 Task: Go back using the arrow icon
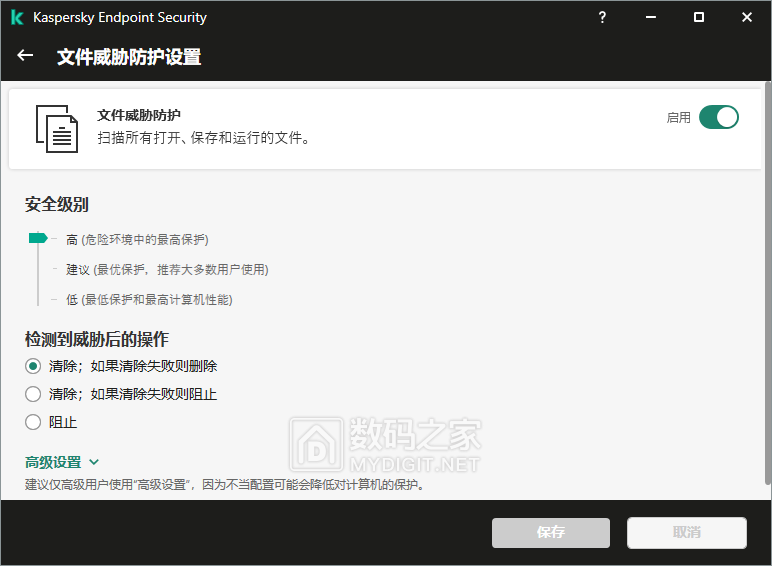(x=25, y=56)
